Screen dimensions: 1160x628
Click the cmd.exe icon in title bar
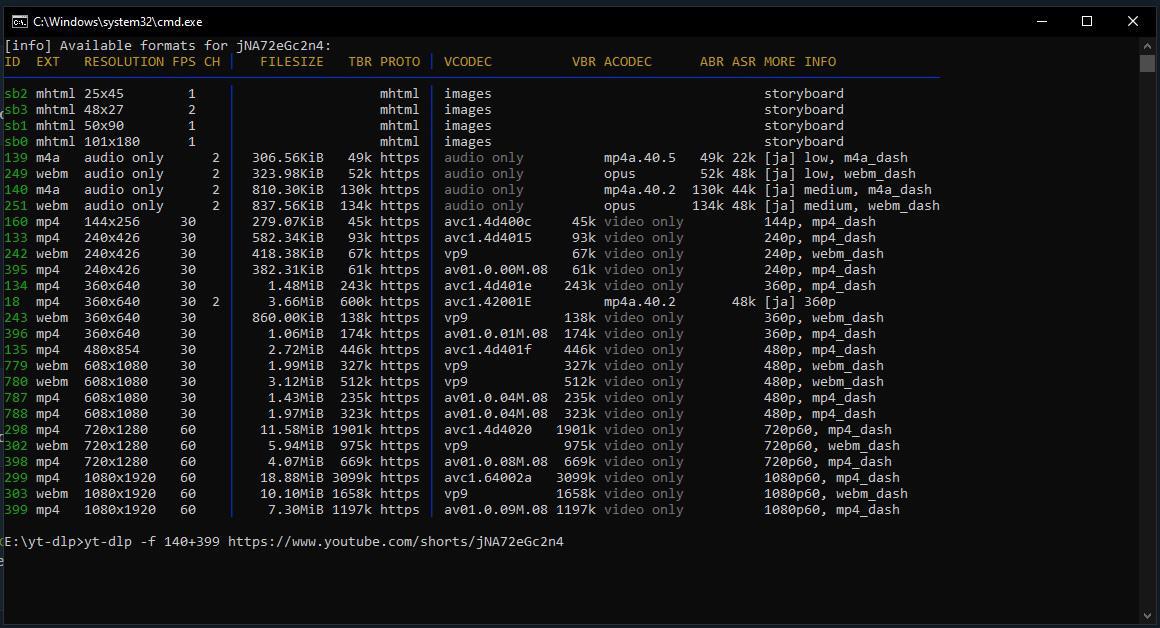click(19, 21)
